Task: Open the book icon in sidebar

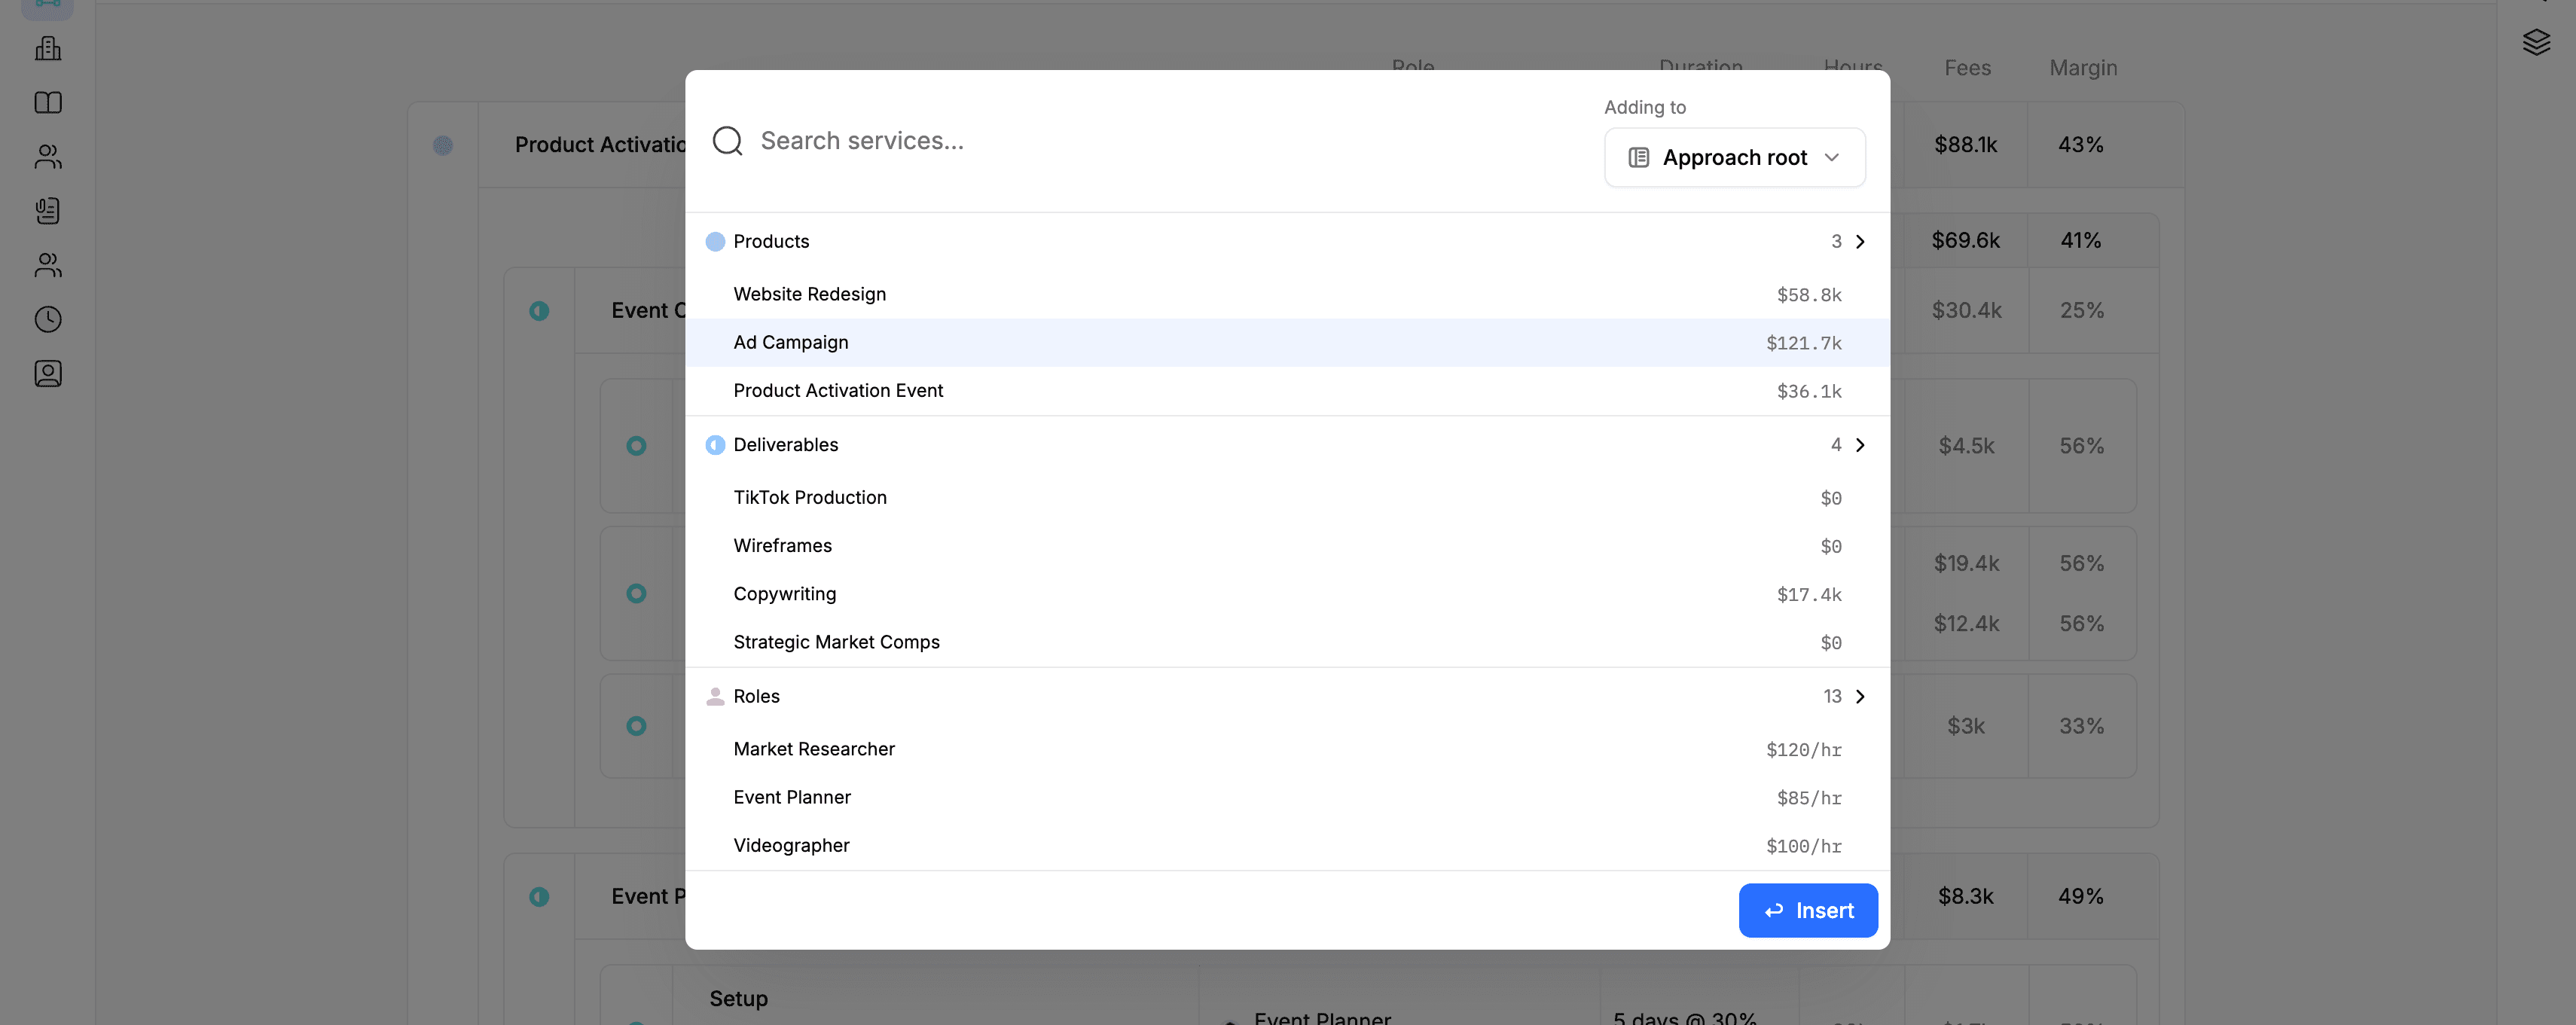Action: (48, 102)
